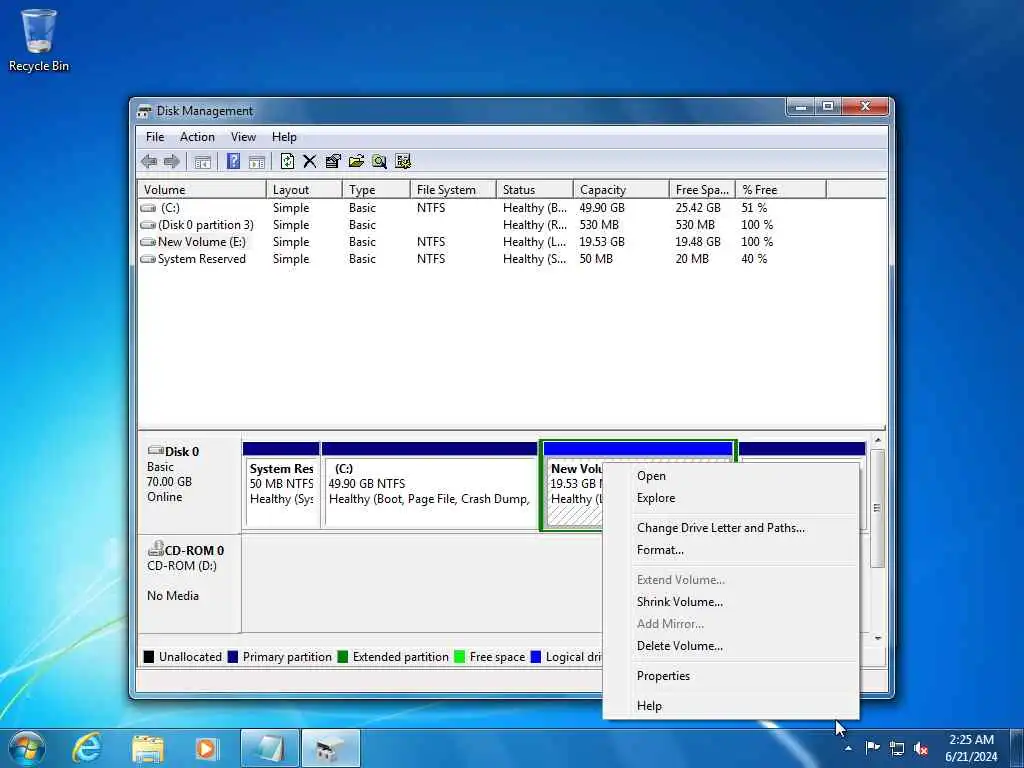This screenshot has width=1024, height=768.
Task: Choose Properties in the context menu
Action: coord(731,676)
